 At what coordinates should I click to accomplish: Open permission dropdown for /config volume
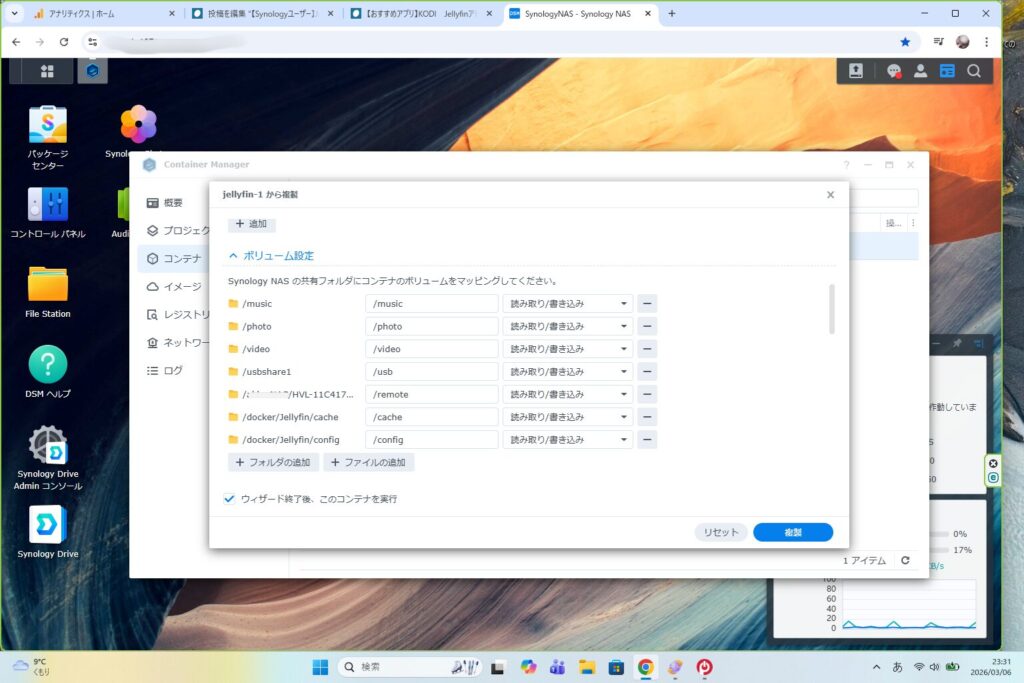(x=567, y=440)
